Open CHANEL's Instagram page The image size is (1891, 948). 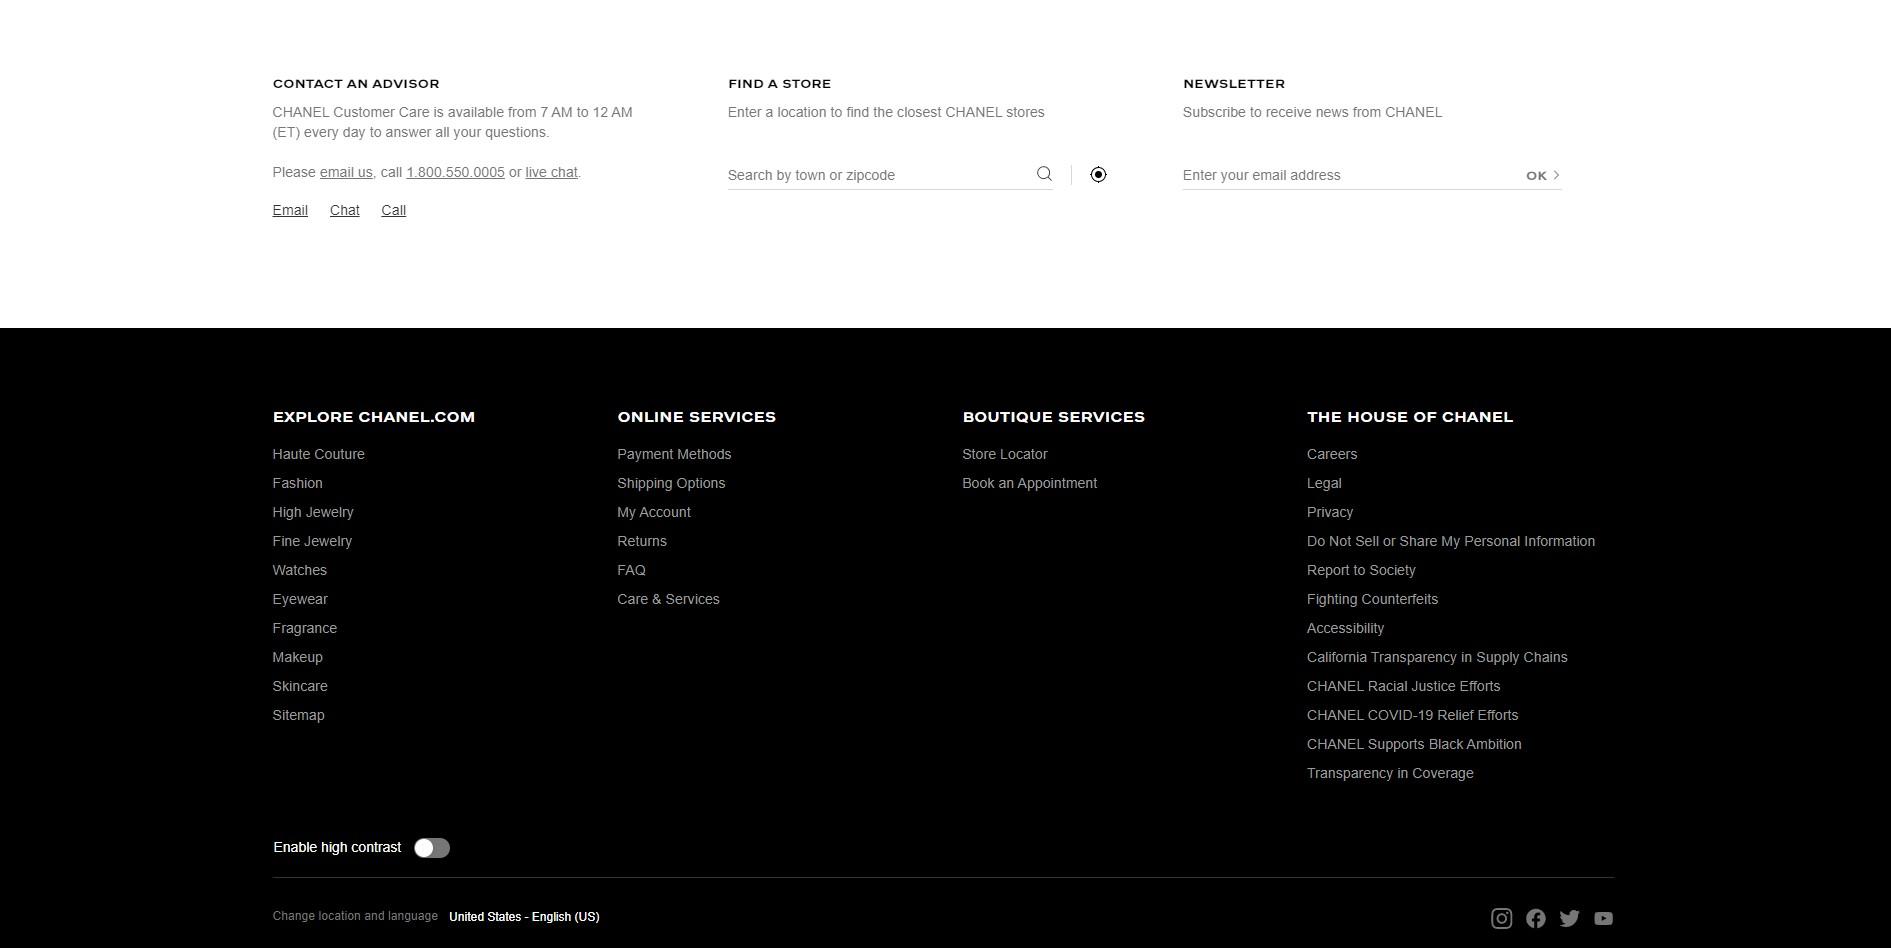click(x=1501, y=917)
